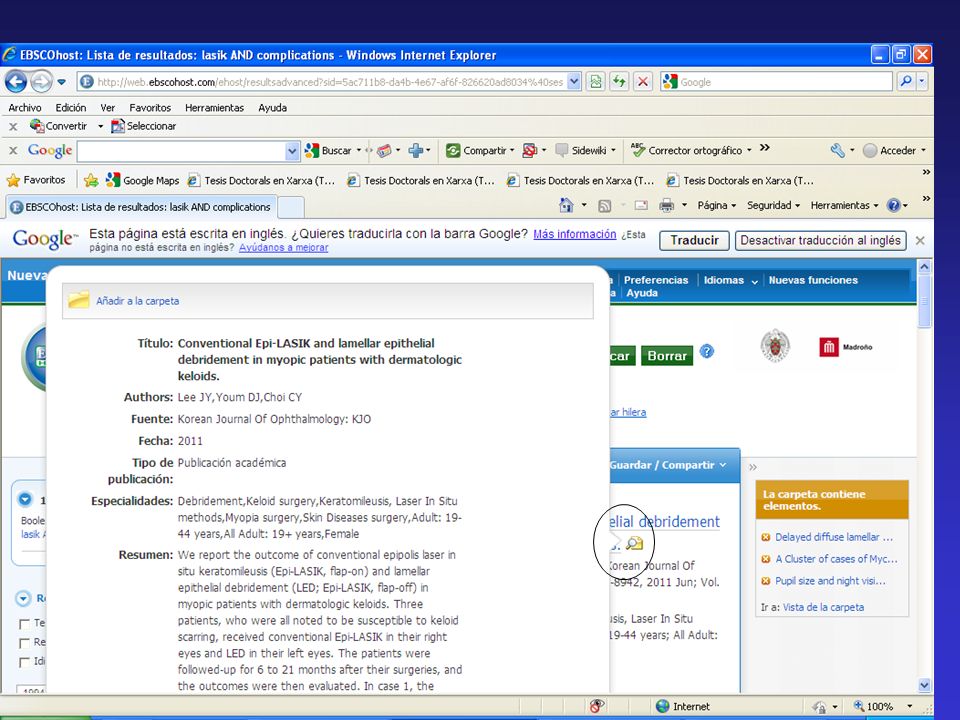Click the yellow star Favoritos button
This screenshot has width=960, height=720.
(36, 181)
